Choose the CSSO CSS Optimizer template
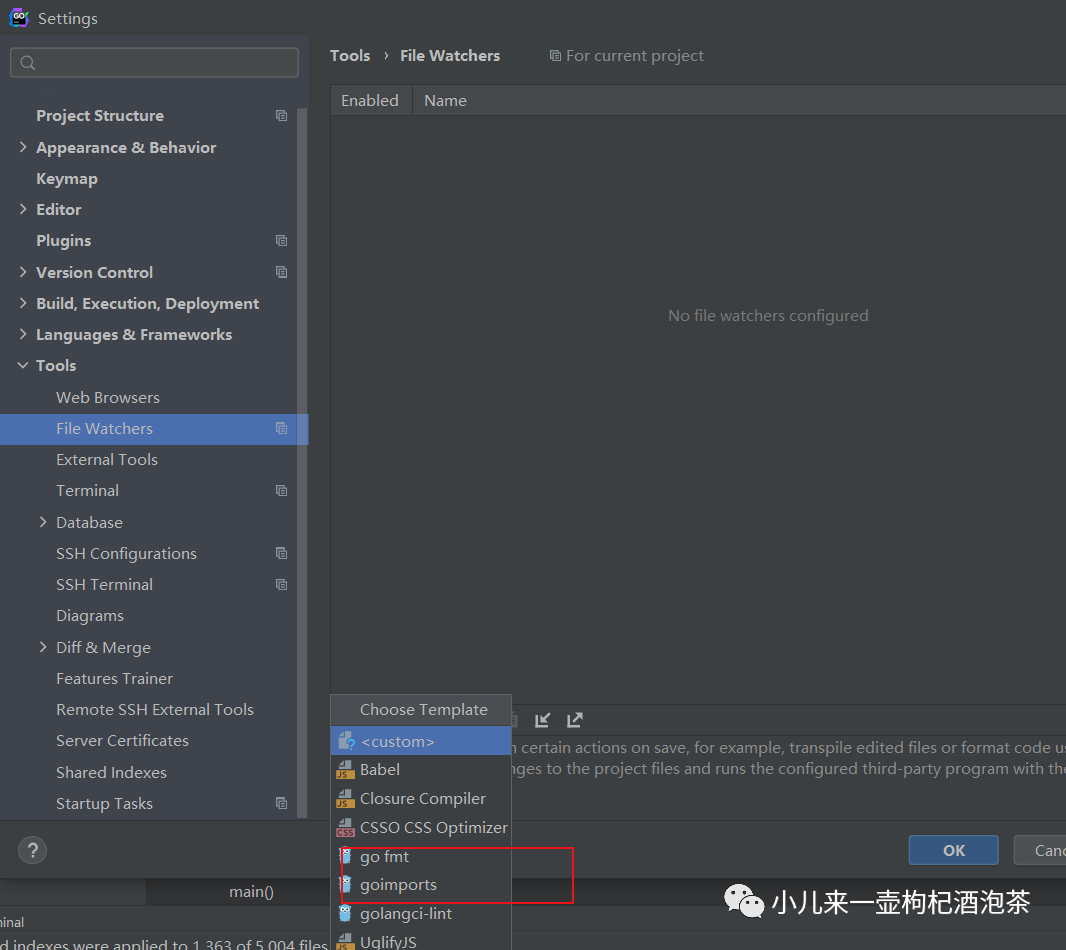The height and width of the screenshot is (950, 1066). click(x=421, y=828)
